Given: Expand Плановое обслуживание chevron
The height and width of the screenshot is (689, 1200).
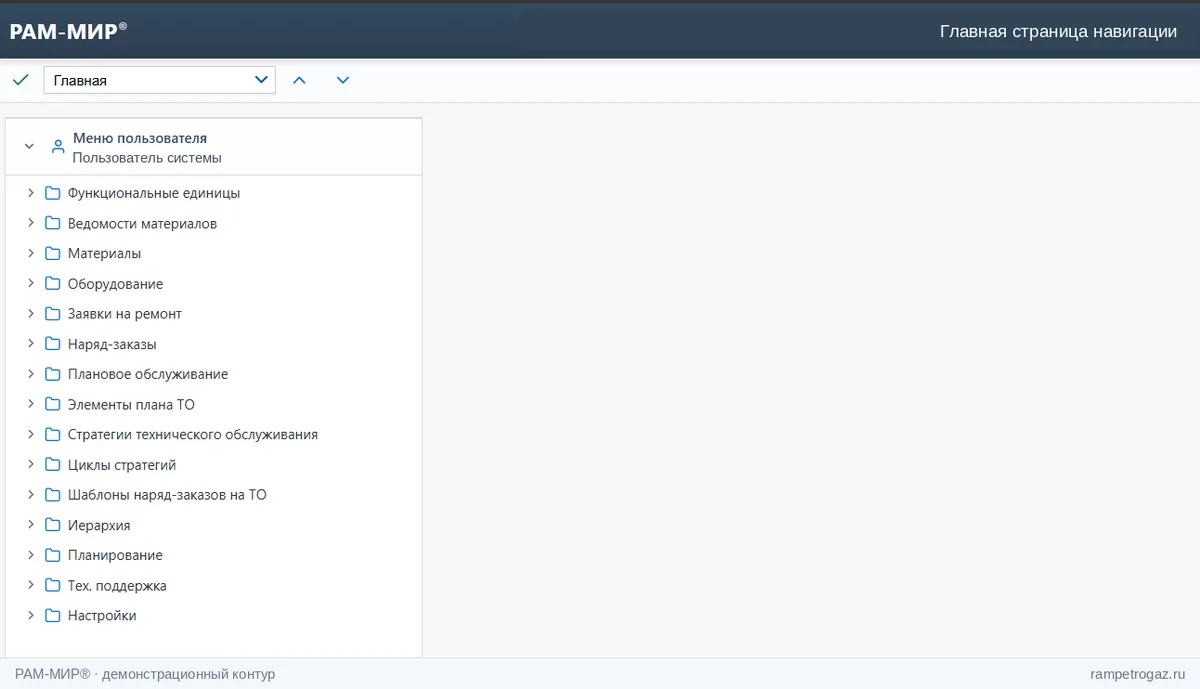Looking at the screenshot, I should (x=31, y=374).
